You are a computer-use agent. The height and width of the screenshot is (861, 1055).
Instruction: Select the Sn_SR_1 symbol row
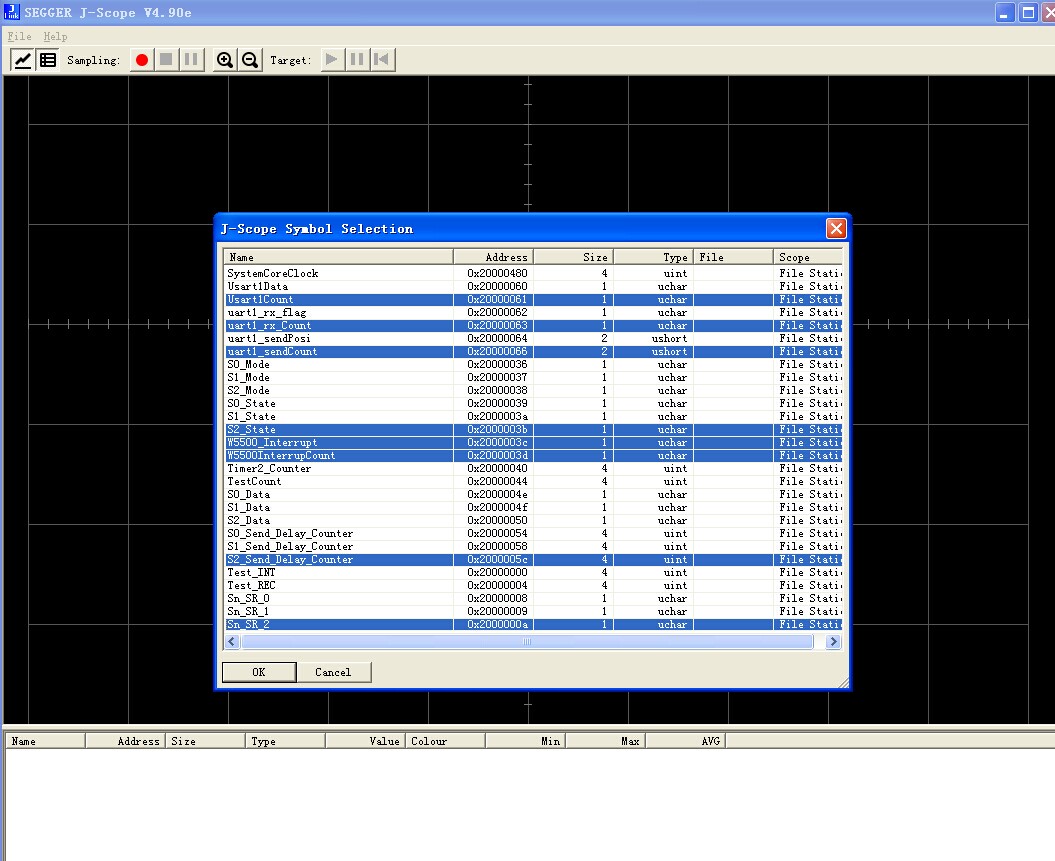533,611
